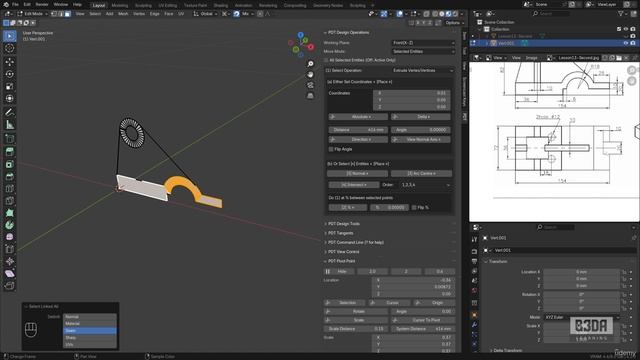Select the Poly Build tool

[x=9, y=213]
